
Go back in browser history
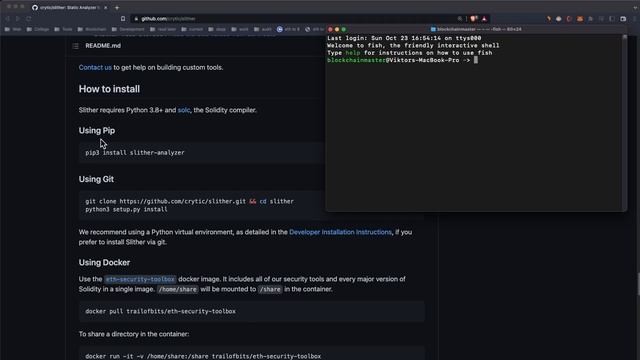point(7,18)
